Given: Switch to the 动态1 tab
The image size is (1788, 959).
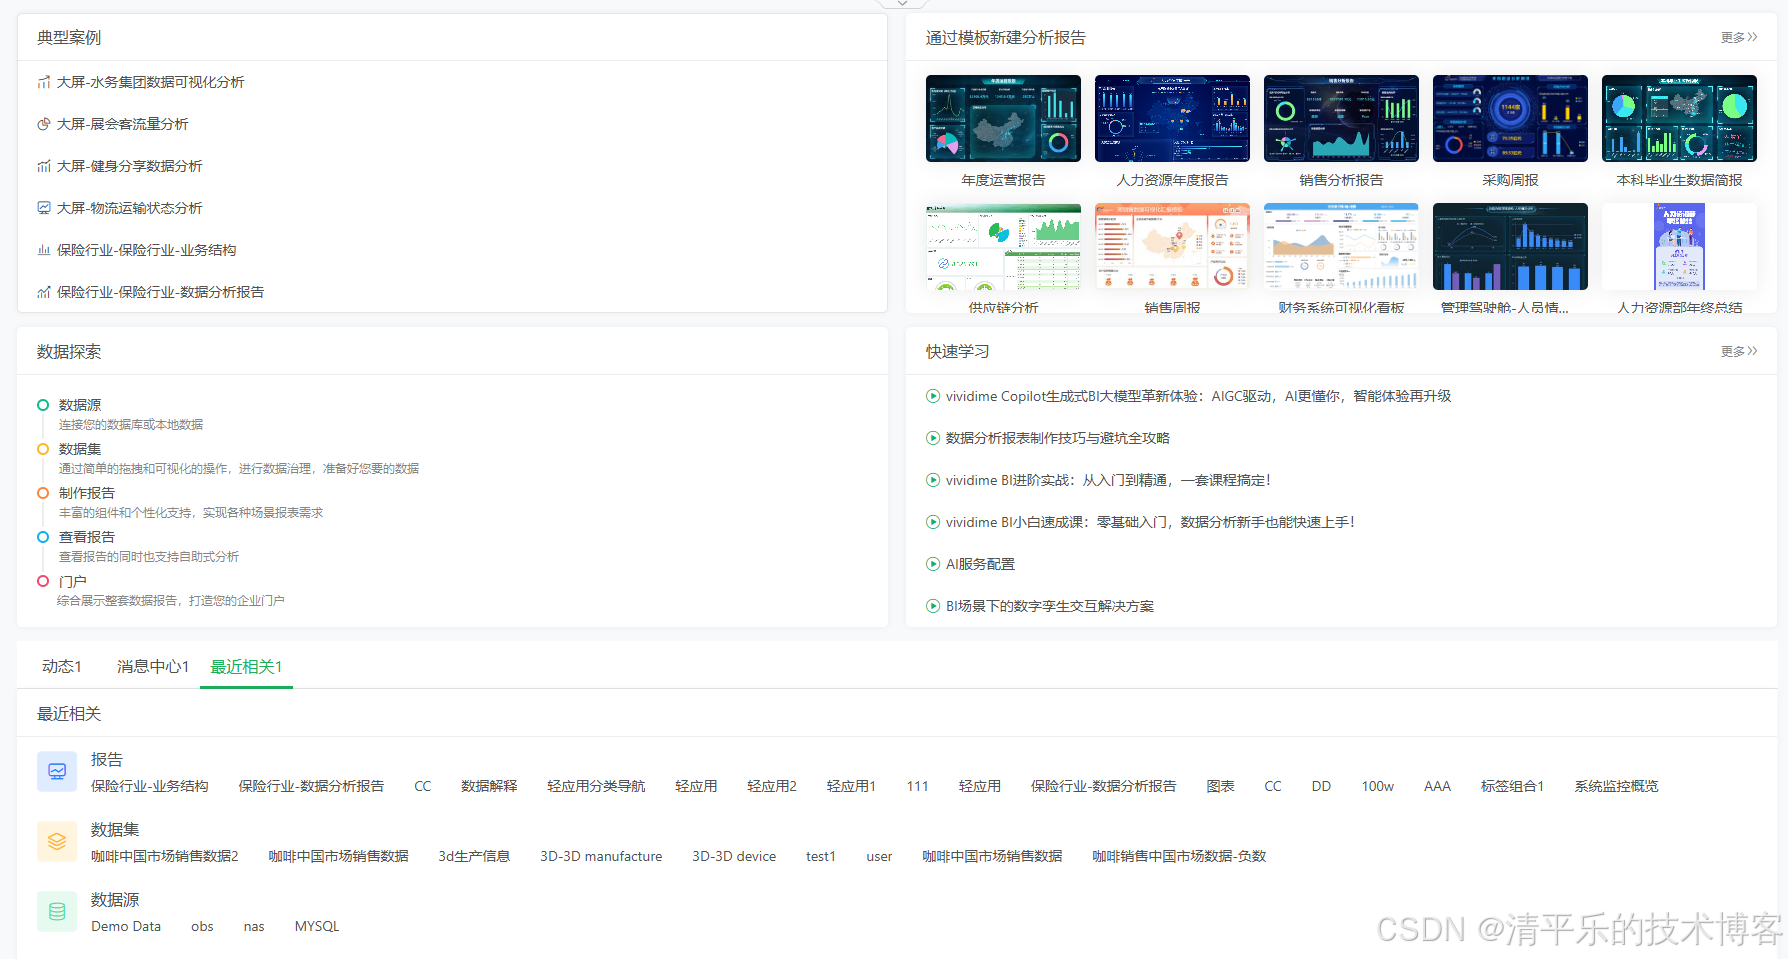Looking at the screenshot, I should coord(61,666).
